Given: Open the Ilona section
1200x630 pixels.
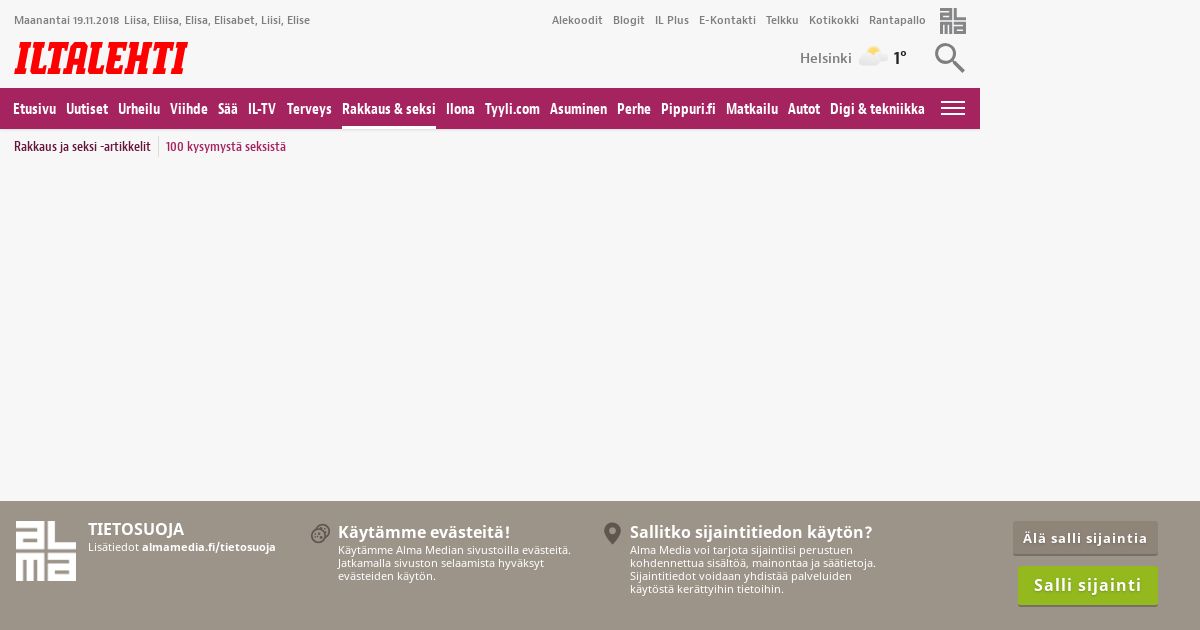Looking at the screenshot, I should (x=460, y=109).
